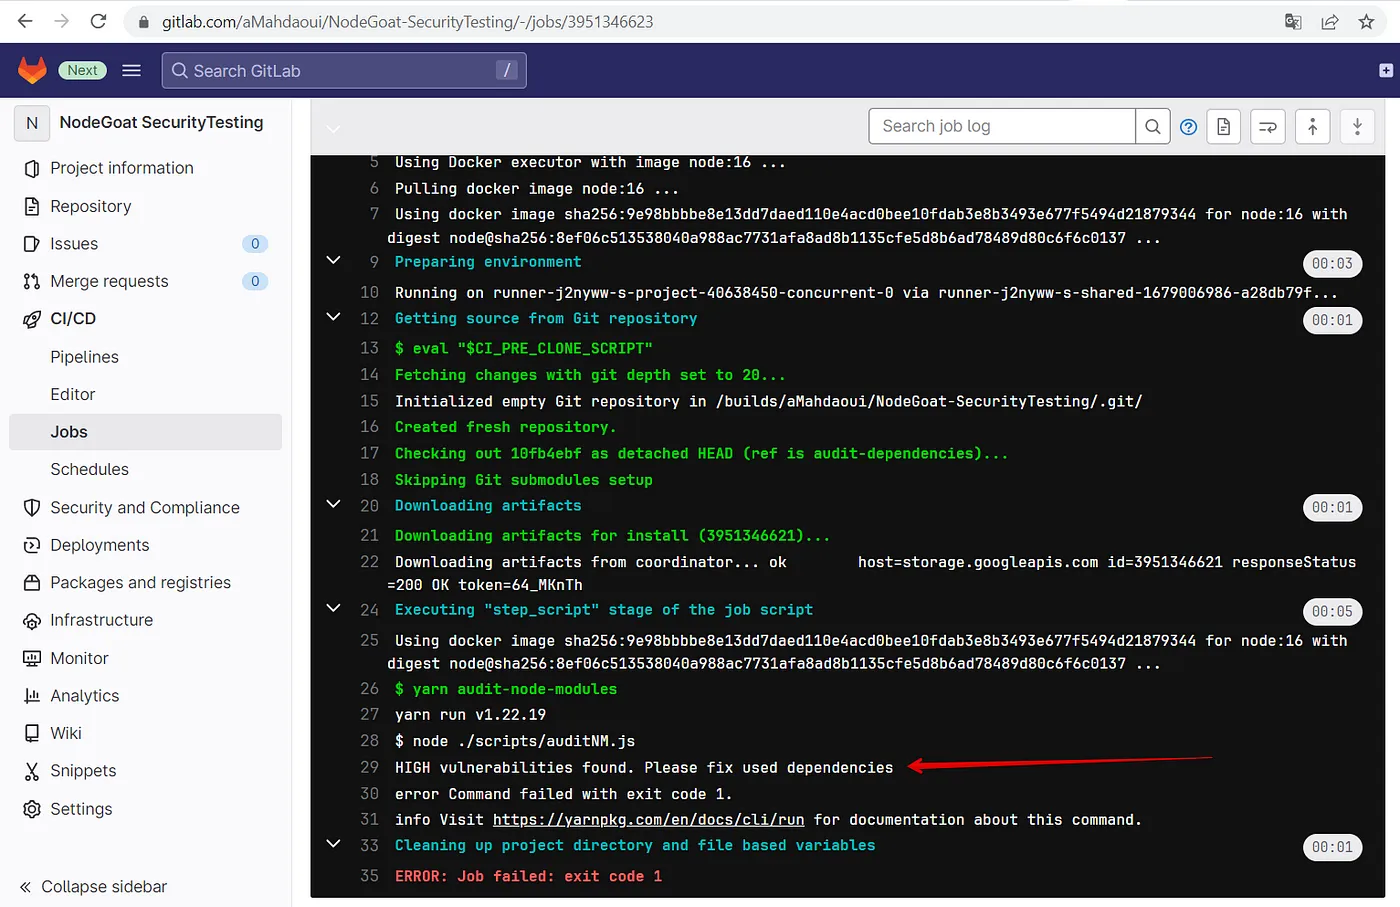Click the GitLab fox logo

click(32, 70)
